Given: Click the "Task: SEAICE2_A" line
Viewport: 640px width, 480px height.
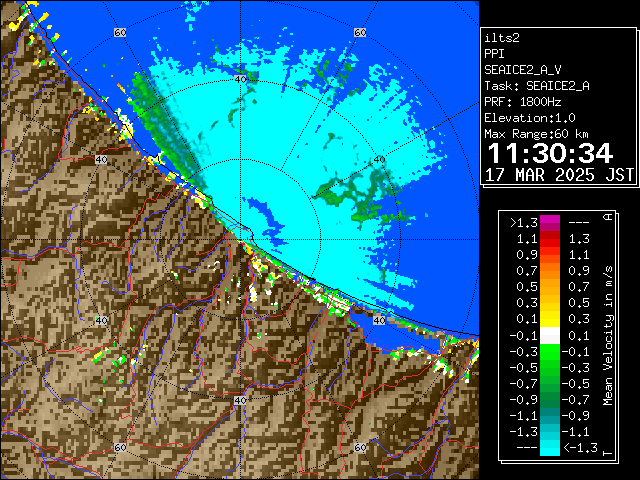Looking at the screenshot, I should pos(537,86).
